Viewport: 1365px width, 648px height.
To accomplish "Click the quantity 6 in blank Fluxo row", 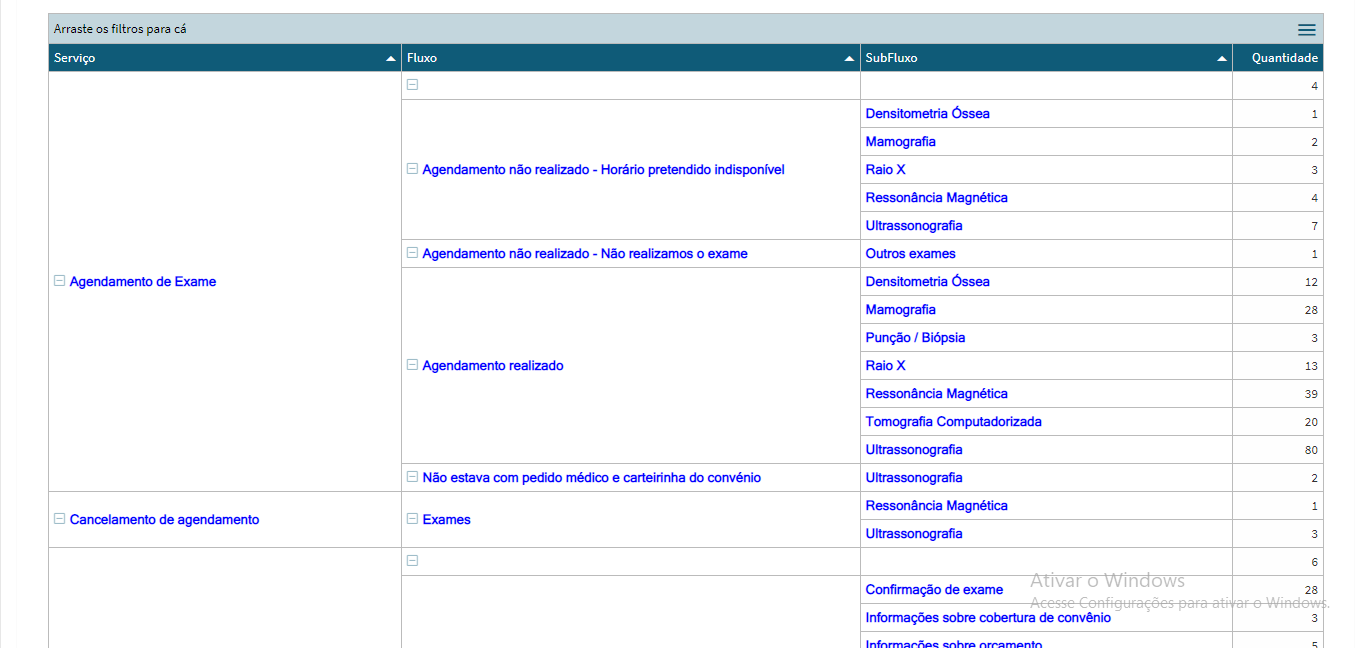I will coord(1314,562).
